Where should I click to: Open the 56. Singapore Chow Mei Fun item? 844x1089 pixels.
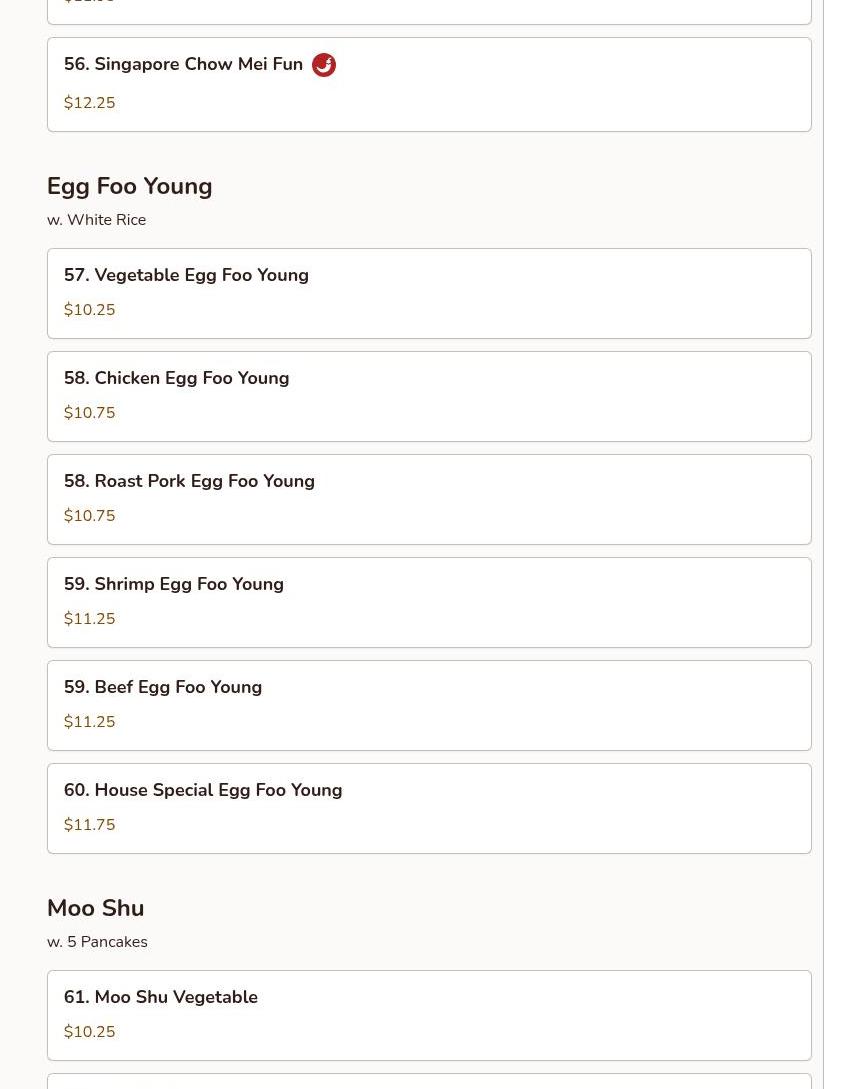[429, 85]
